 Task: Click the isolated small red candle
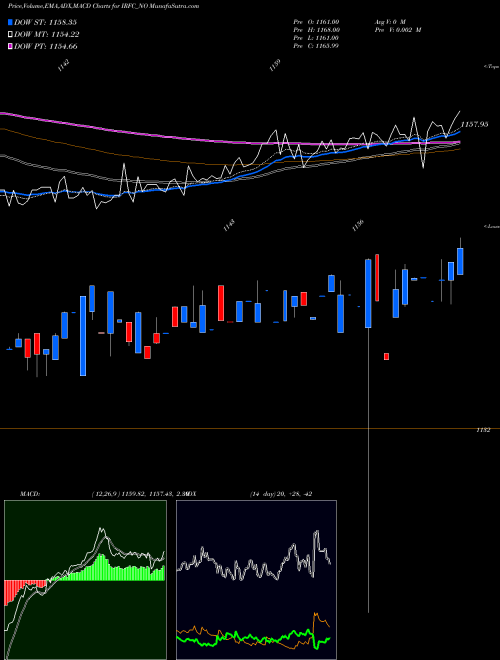pos(386,357)
